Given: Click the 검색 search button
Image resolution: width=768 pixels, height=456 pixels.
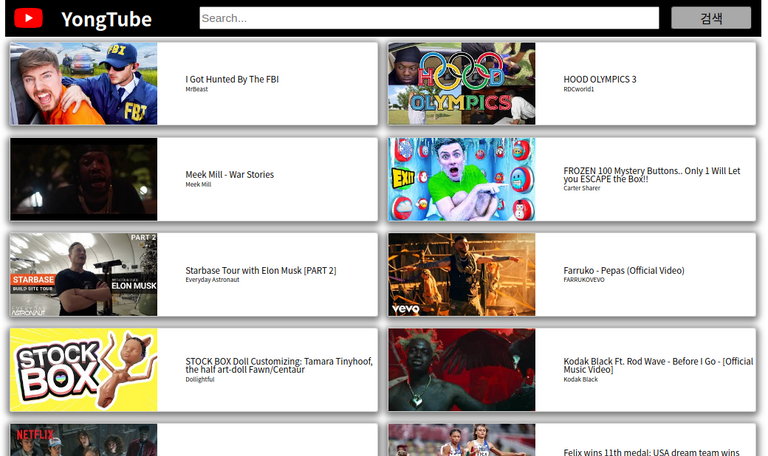Looking at the screenshot, I should pos(711,18).
